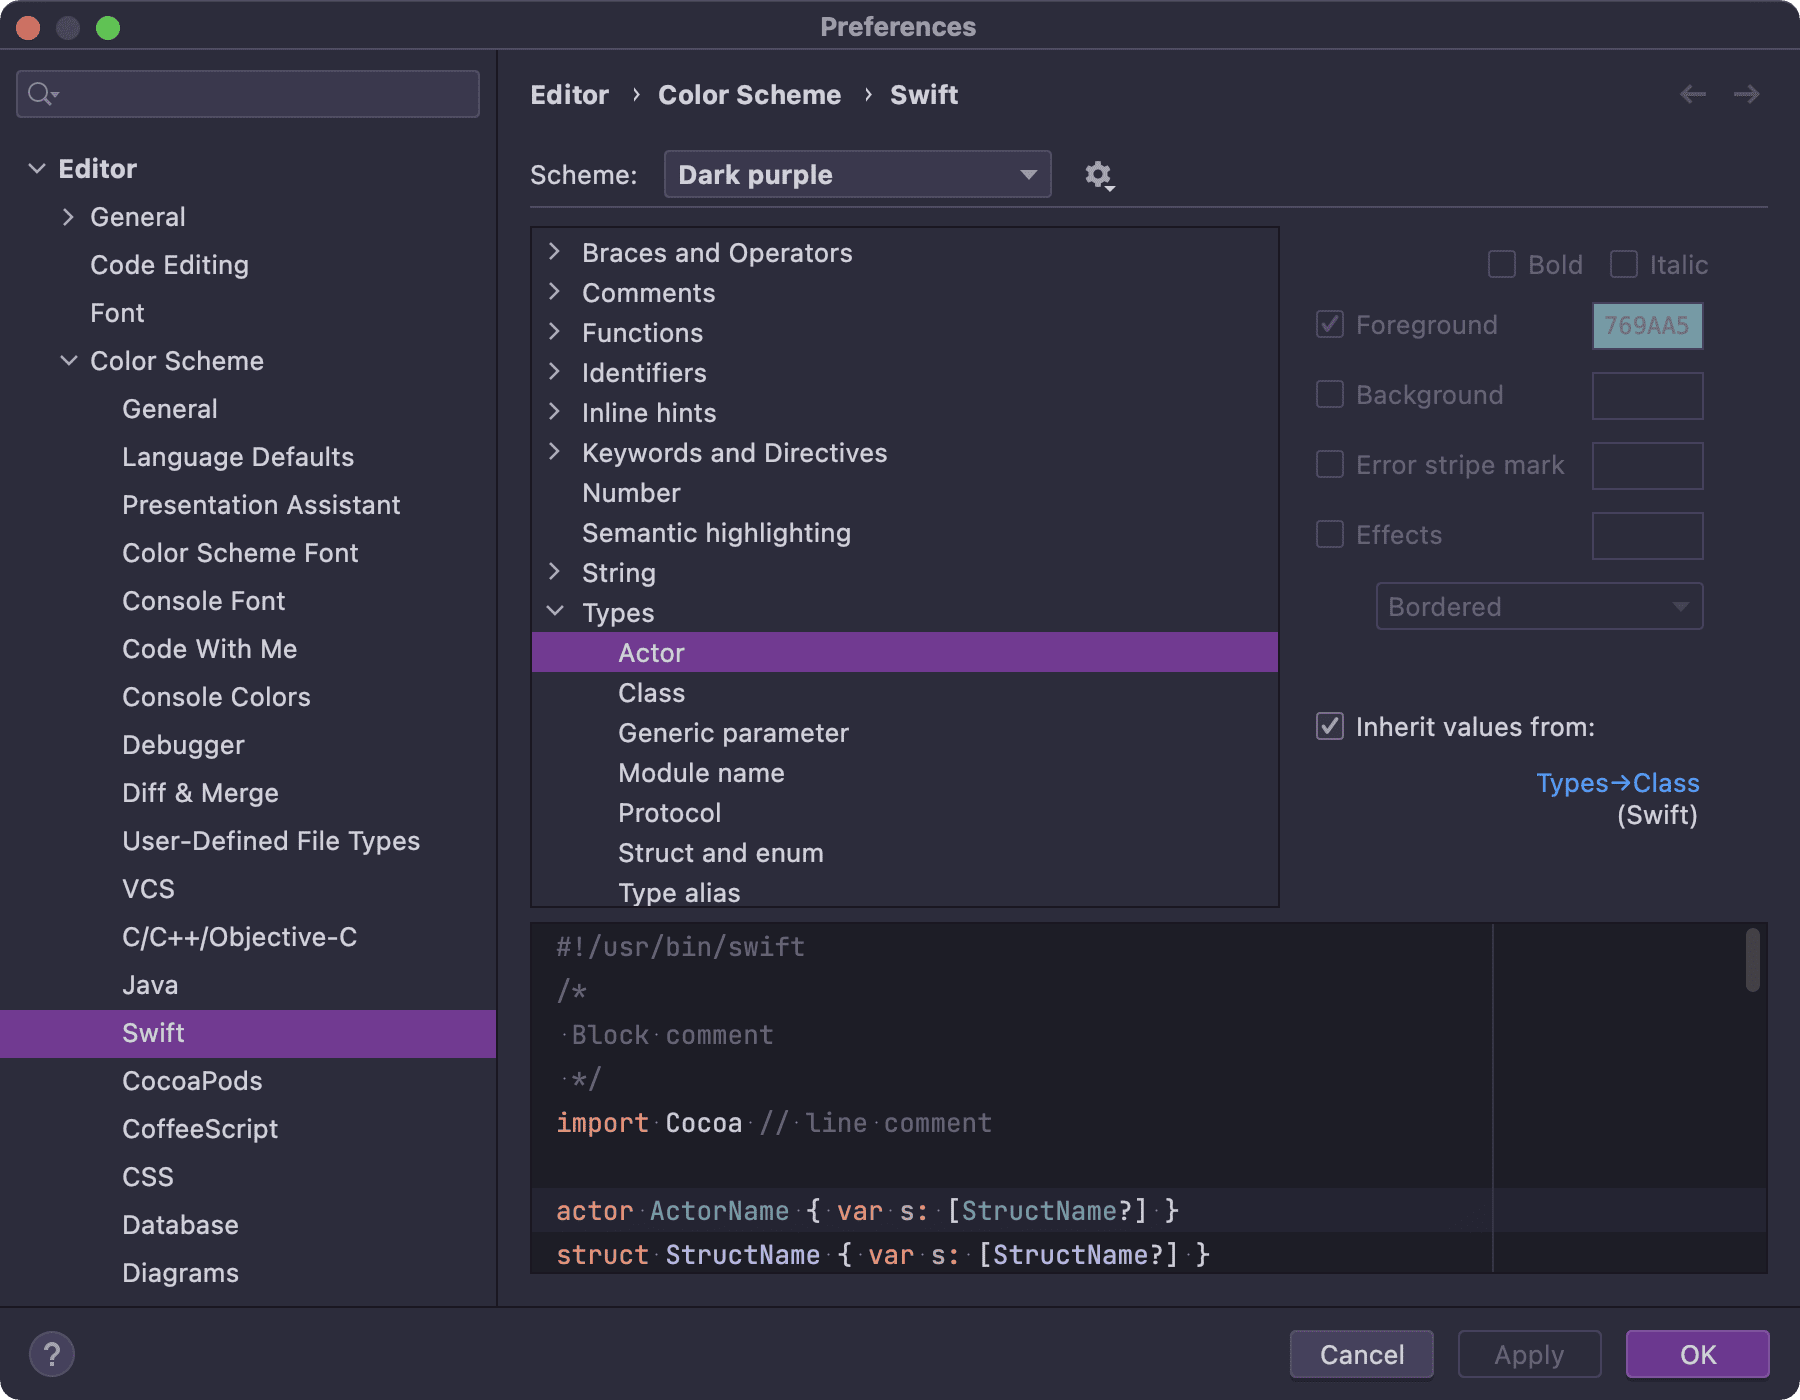Image resolution: width=1800 pixels, height=1400 pixels.
Task: Click the 769AA5 foreground color swatch
Action: point(1647,325)
